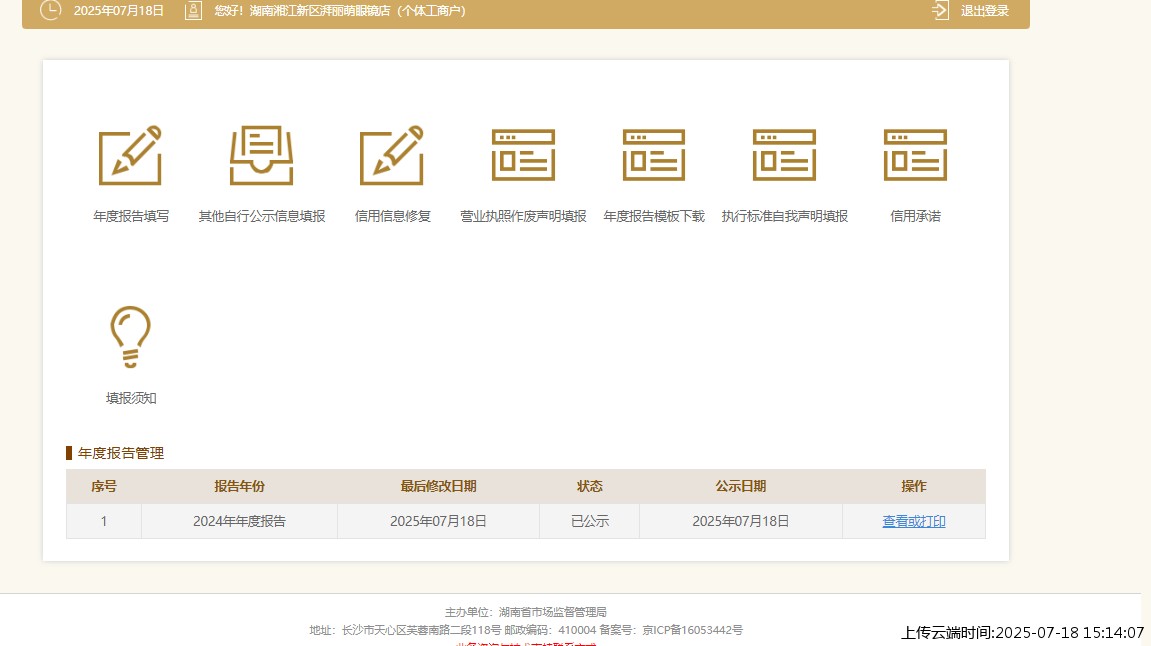Click the 填报须知 label

(131, 399)
